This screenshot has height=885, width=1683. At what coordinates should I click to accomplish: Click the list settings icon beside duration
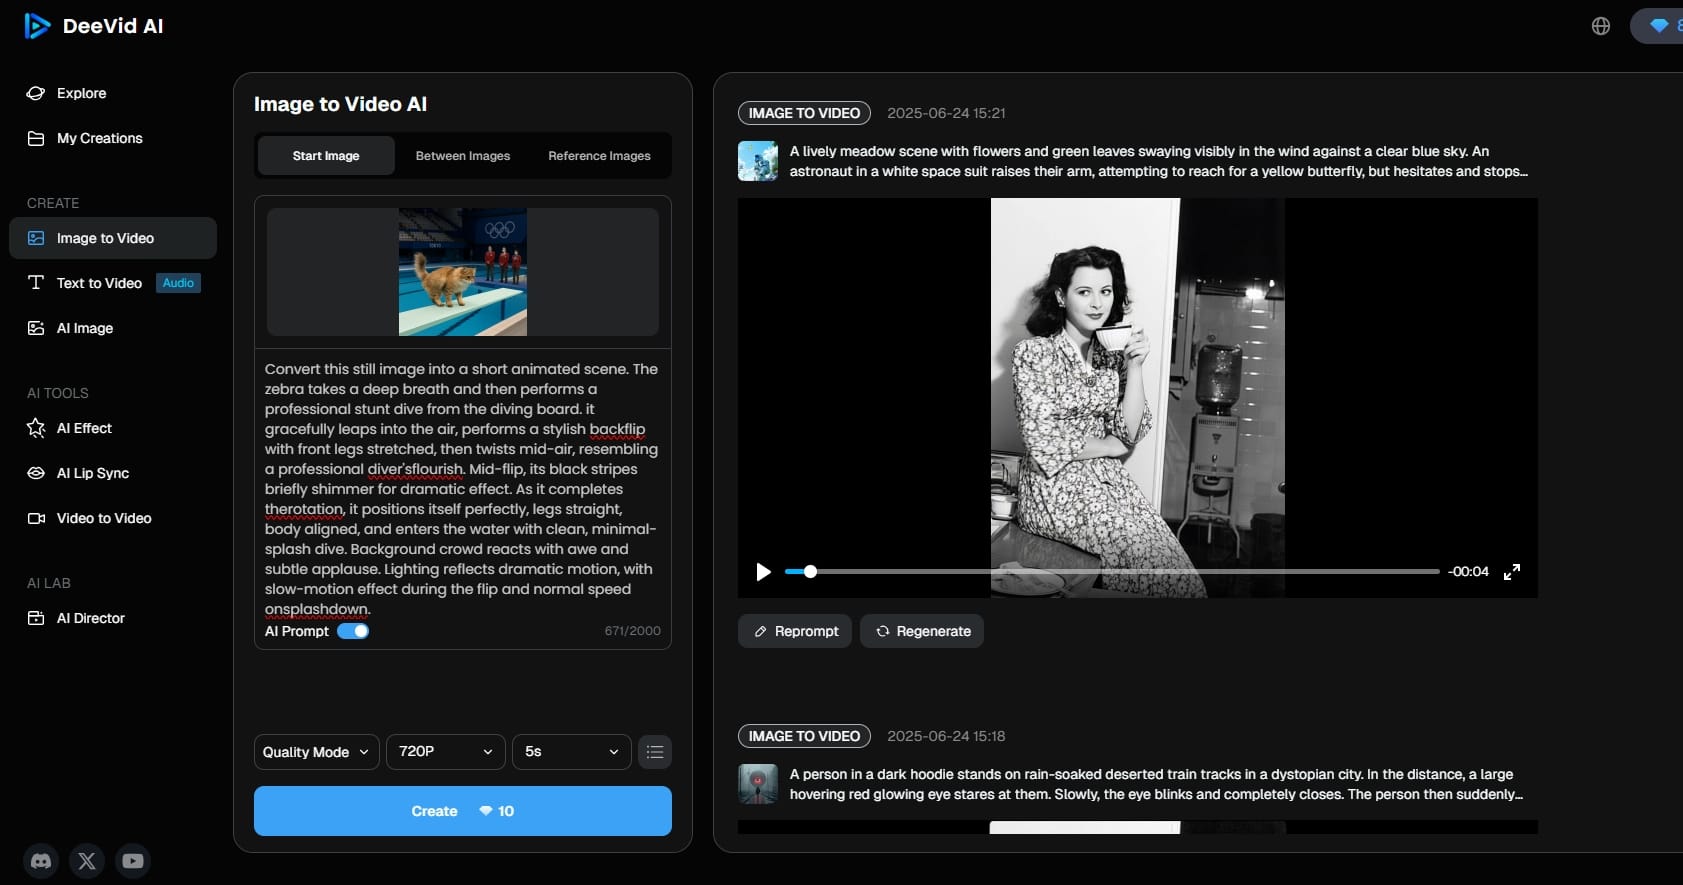[x=655, y=752]
